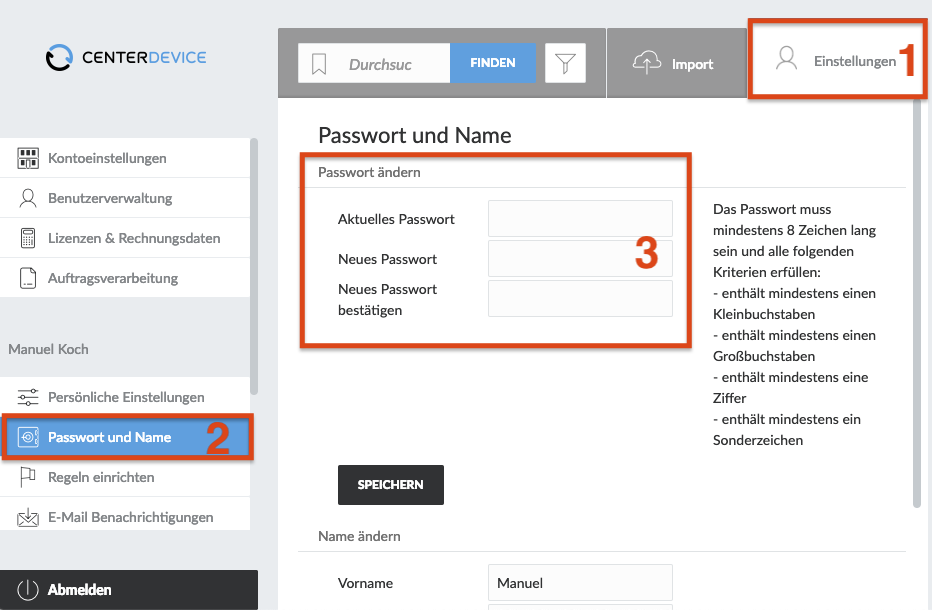
Task: Click the user icon beside Einstellungen
Action: click(x=786, y=58)
